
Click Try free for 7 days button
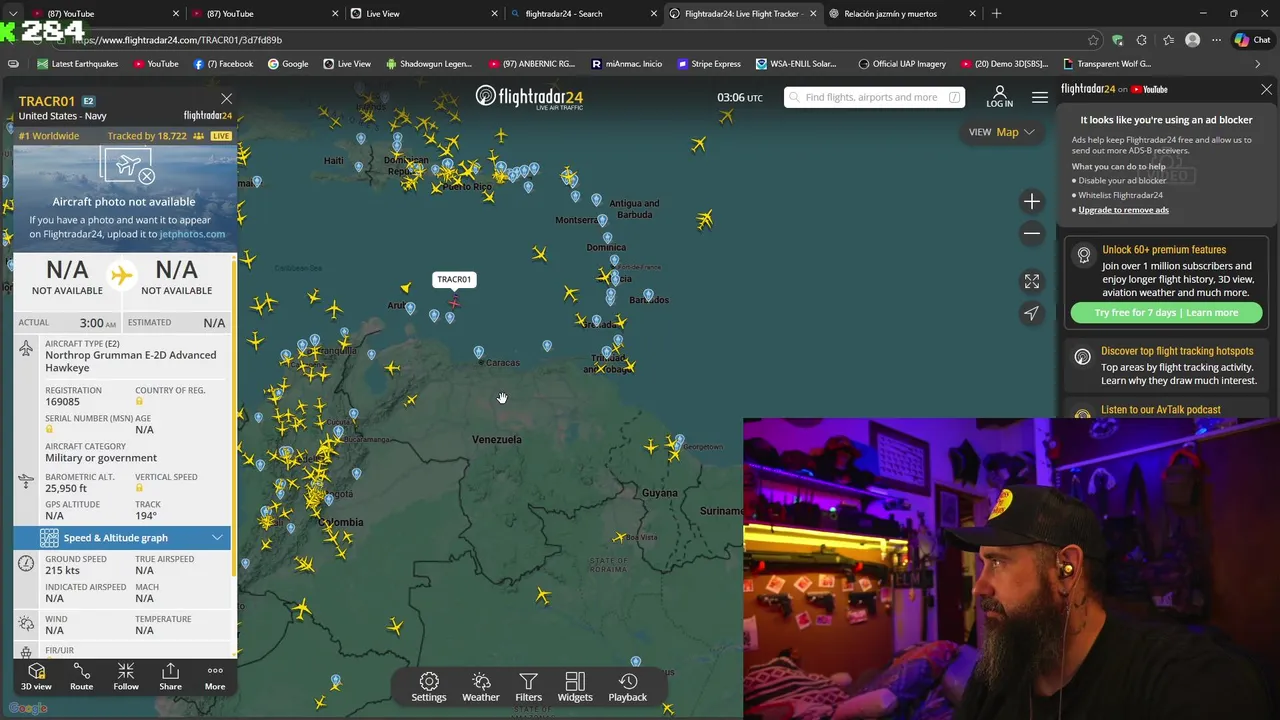pos(1166,313)
